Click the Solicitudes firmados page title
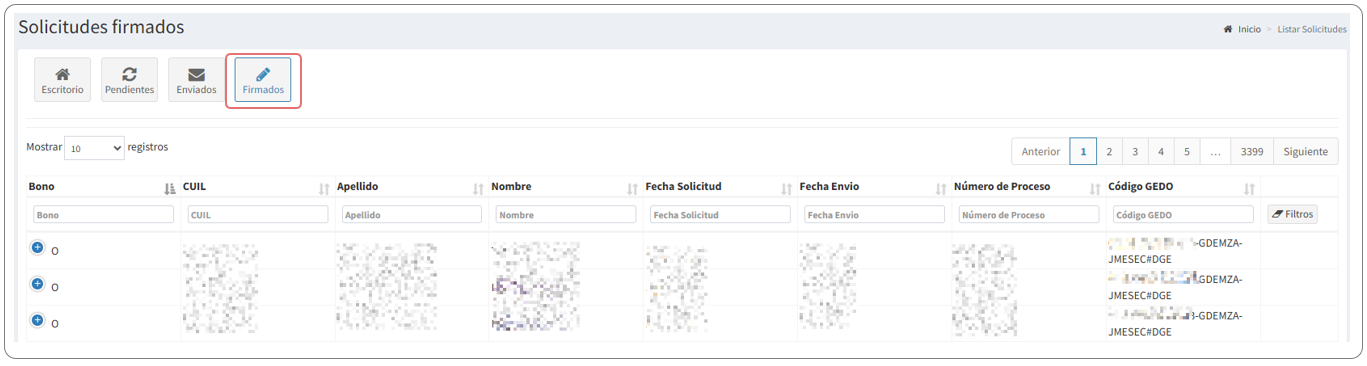Image resolution: width=1367 pixels, height=366 pixels. pyautogui.click(x=101, y=27)
